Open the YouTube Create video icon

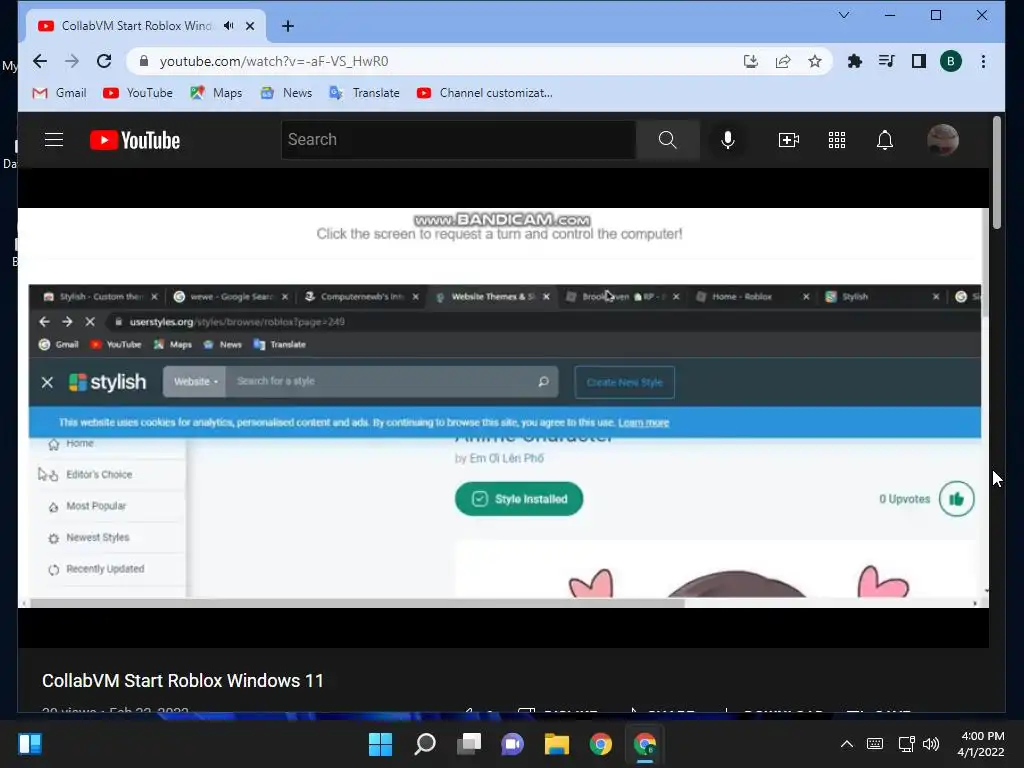[789, 140]
